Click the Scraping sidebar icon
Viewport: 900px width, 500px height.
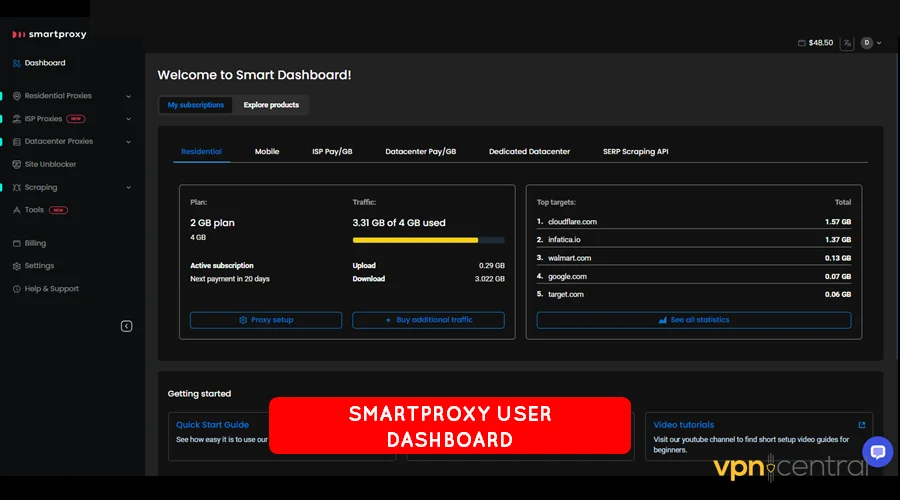pyautogui.click(x=17, y=187)
